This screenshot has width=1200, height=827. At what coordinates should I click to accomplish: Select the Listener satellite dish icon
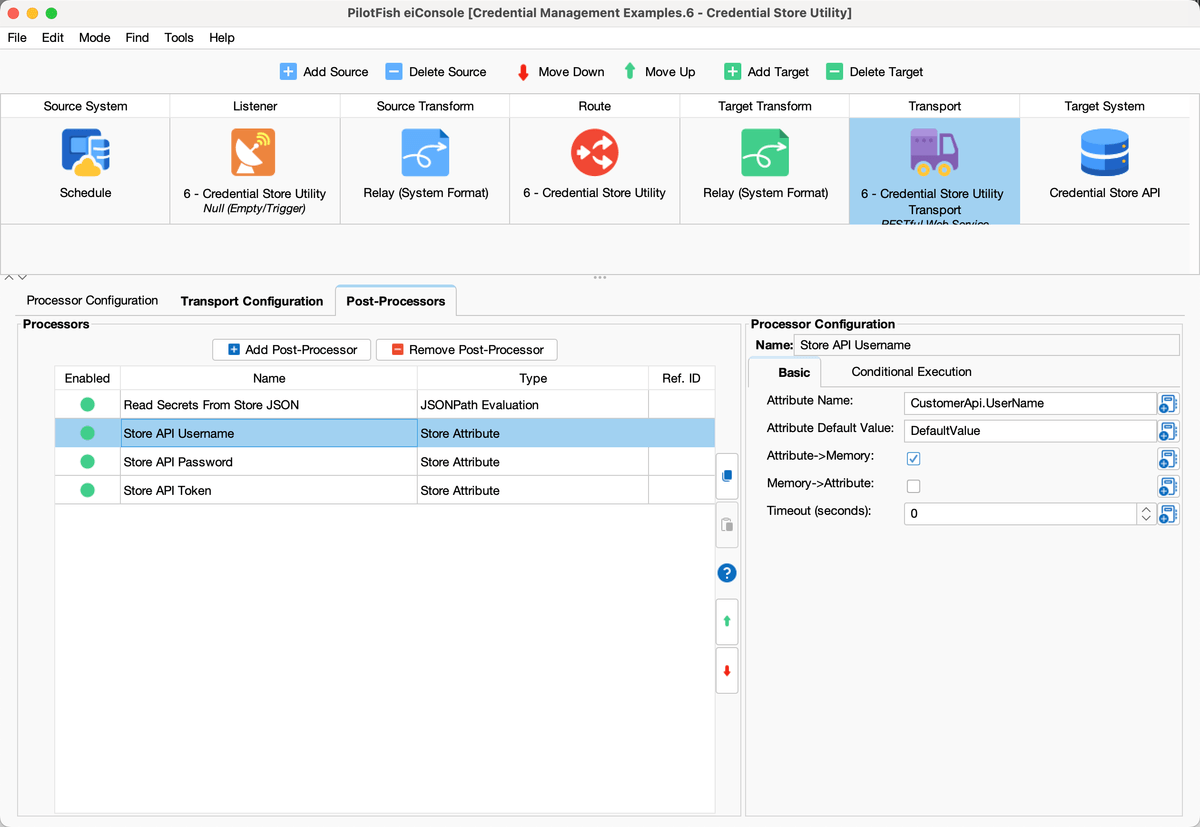[x=254, y=153]
